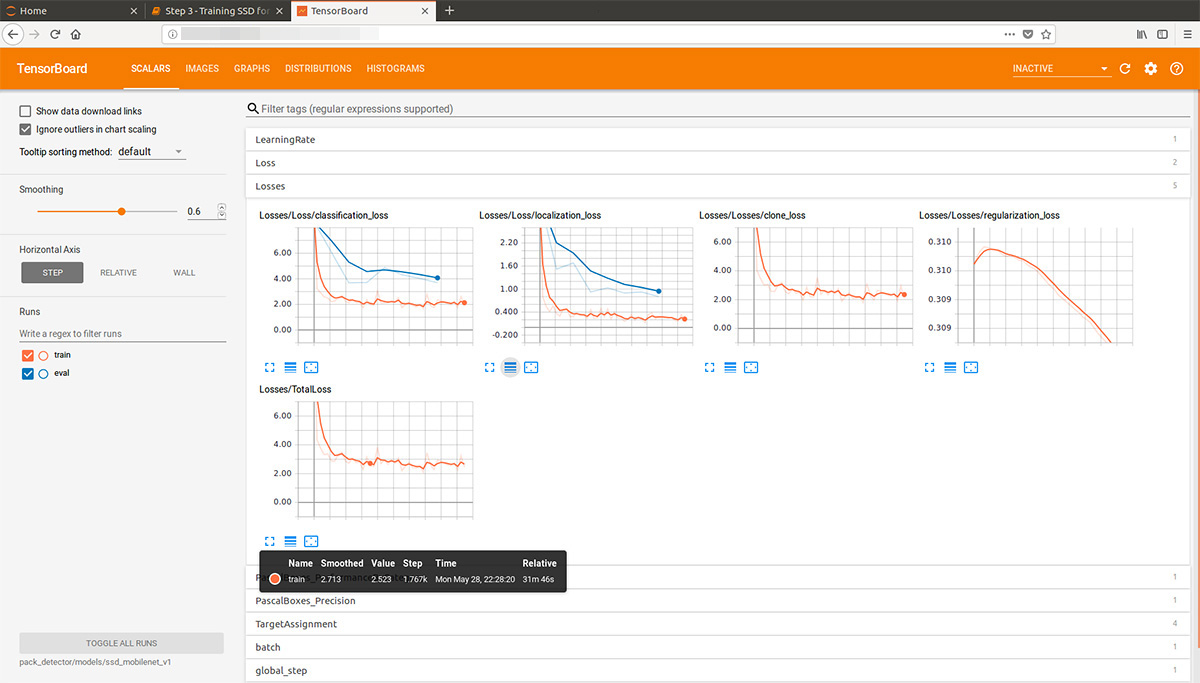Fit domain to data on clone_loss chart
This screenshot has width=1200, height=683.
[x=751, y=368]
